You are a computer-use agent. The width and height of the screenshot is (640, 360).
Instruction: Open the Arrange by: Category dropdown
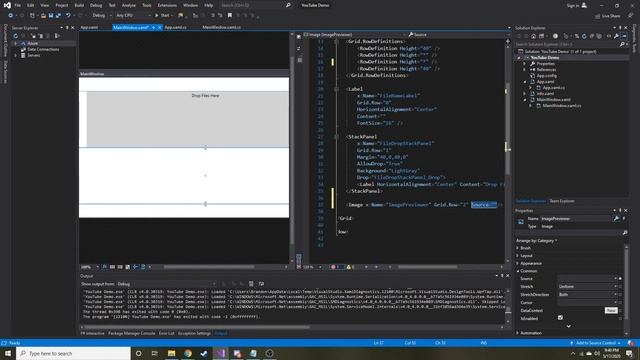pos(536,241)
